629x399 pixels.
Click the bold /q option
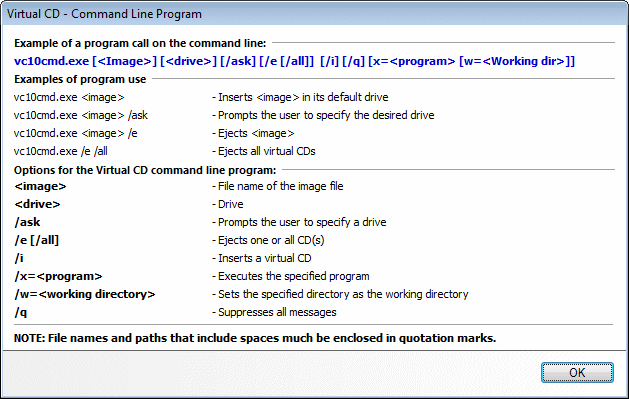tap(20, 312)
